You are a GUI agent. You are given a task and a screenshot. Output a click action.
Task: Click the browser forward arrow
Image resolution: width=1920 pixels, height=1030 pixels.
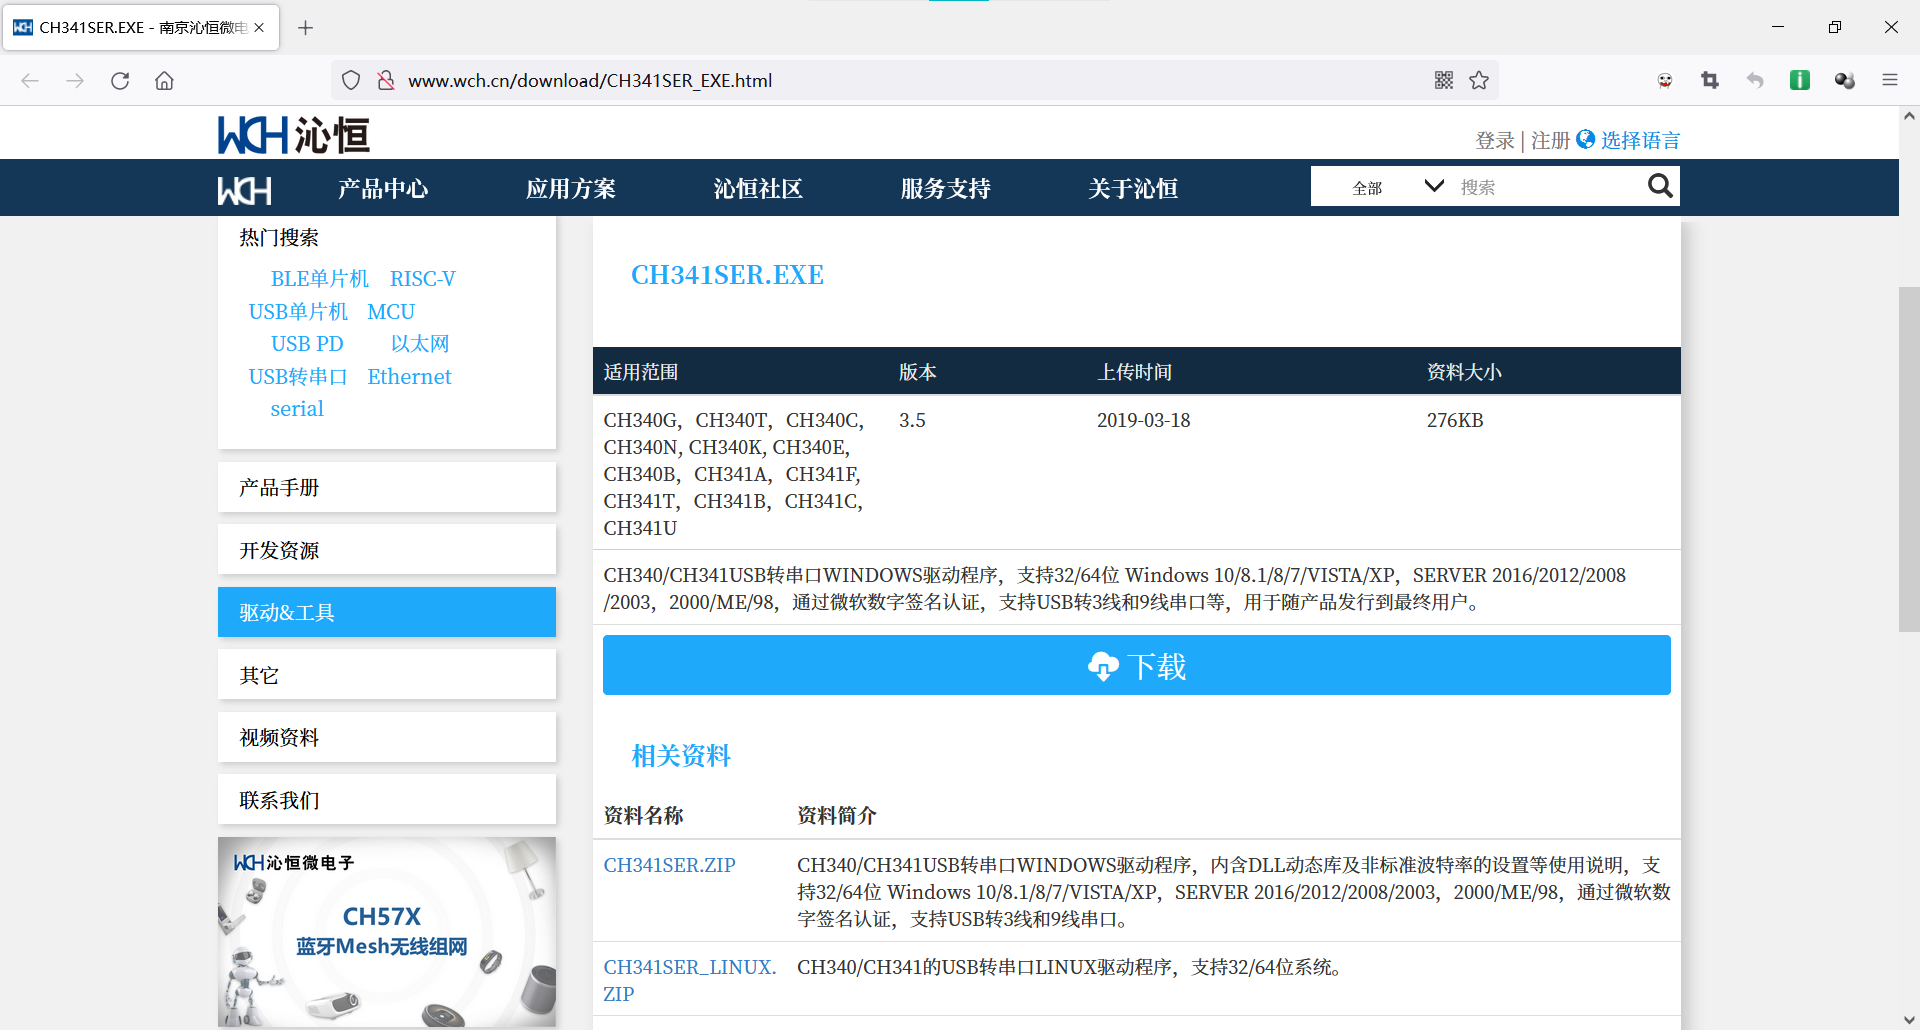[x=75, y=80]
